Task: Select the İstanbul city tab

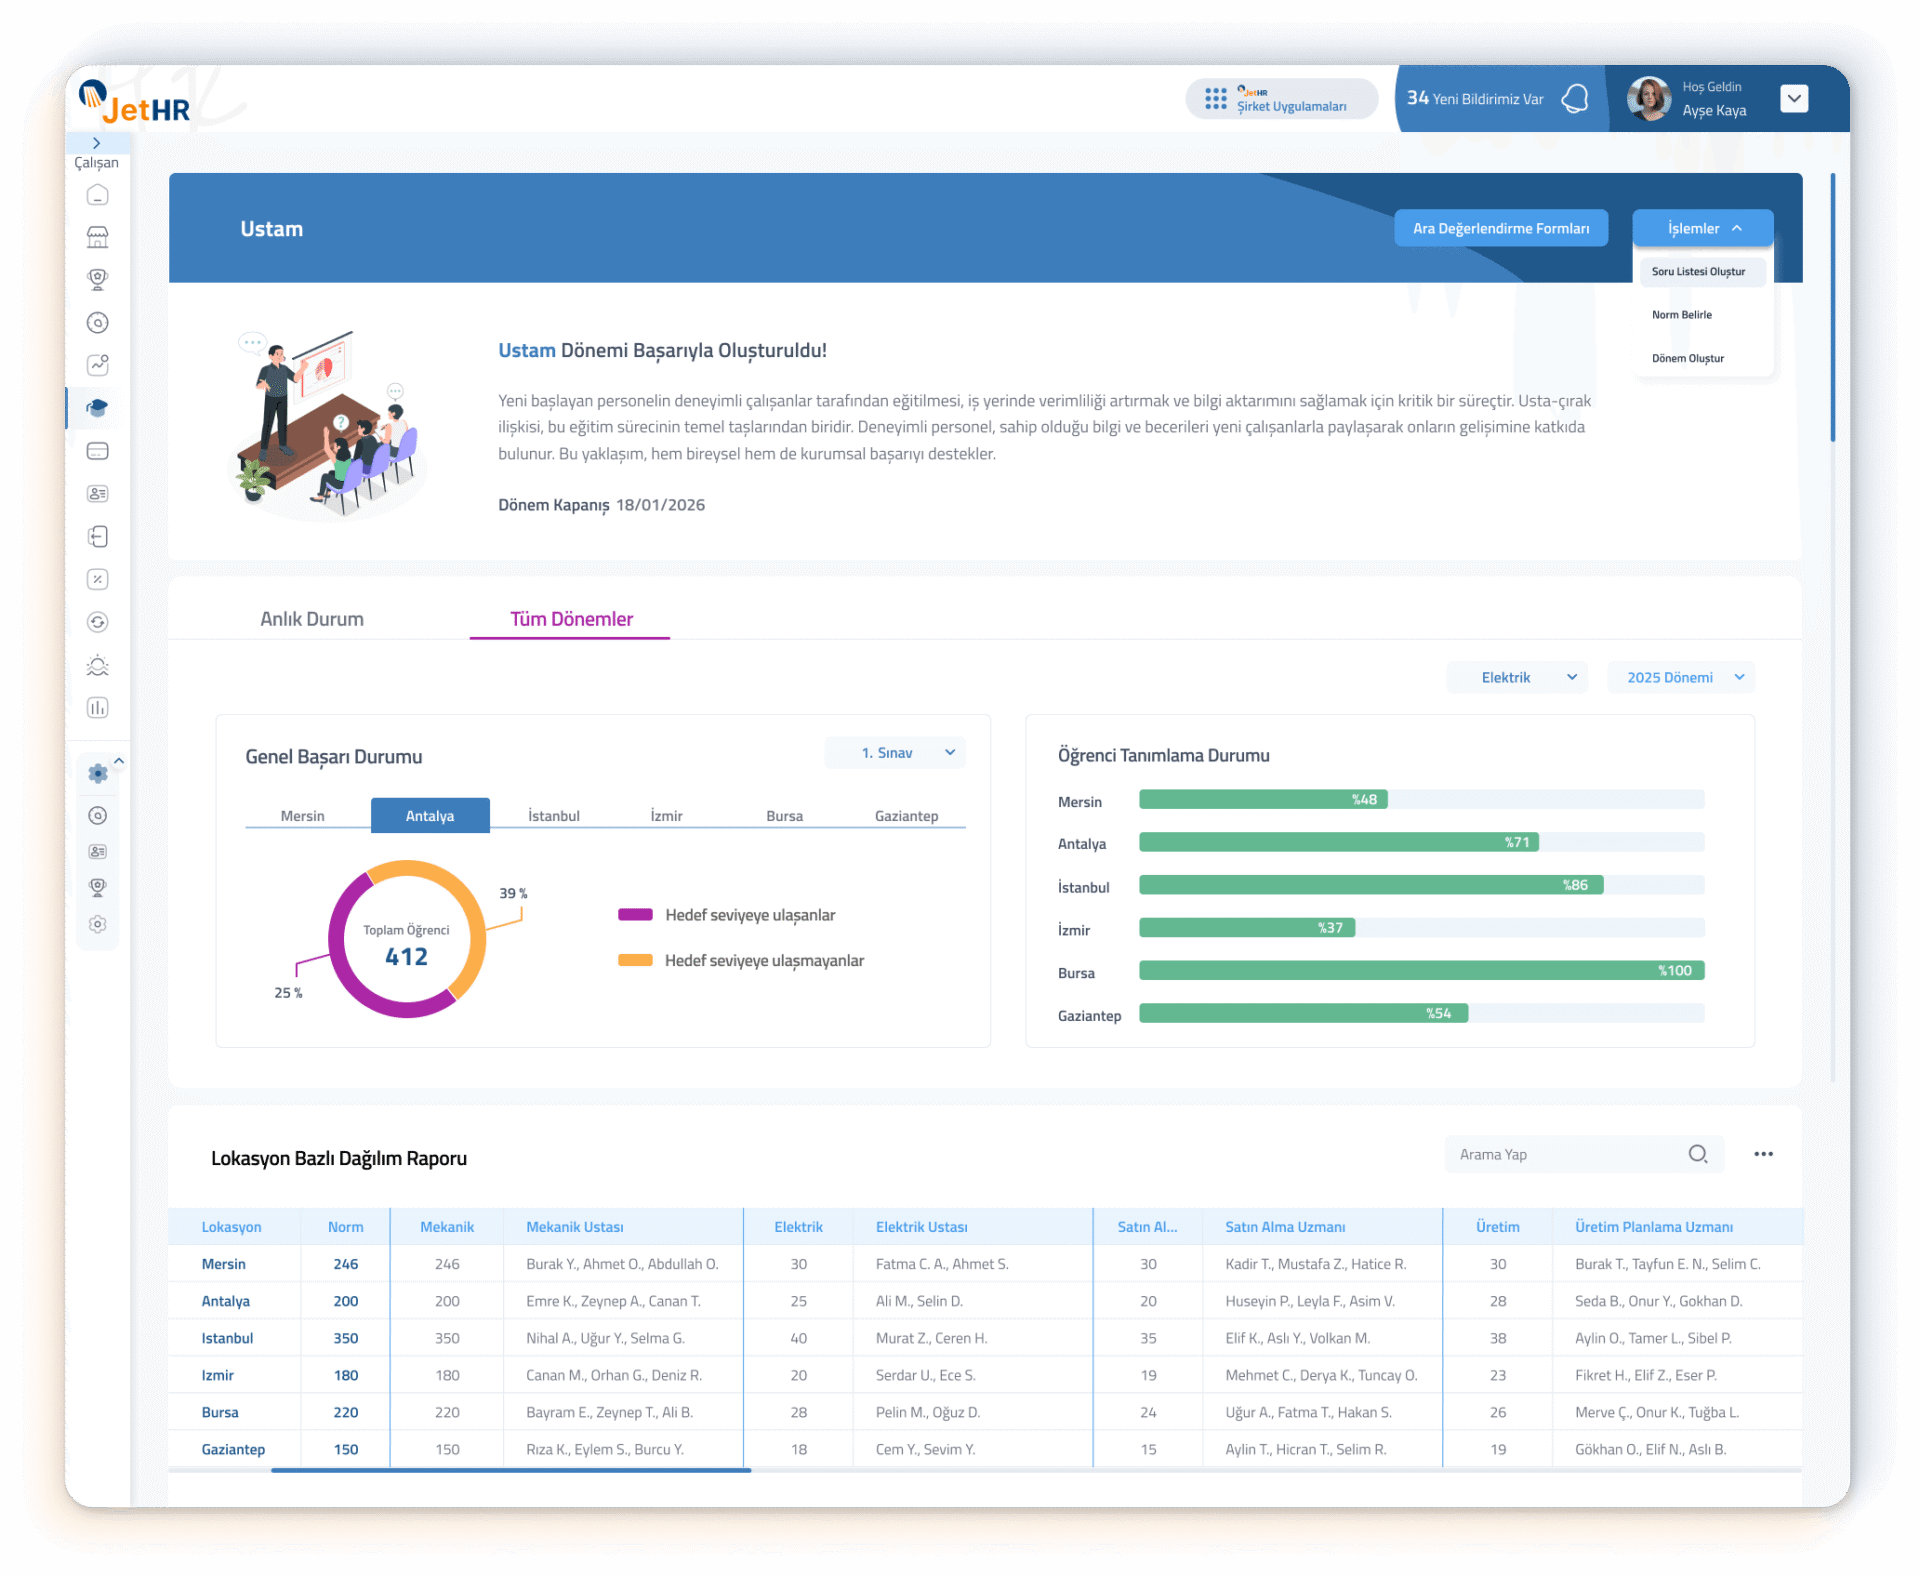Action: (553, 816)
